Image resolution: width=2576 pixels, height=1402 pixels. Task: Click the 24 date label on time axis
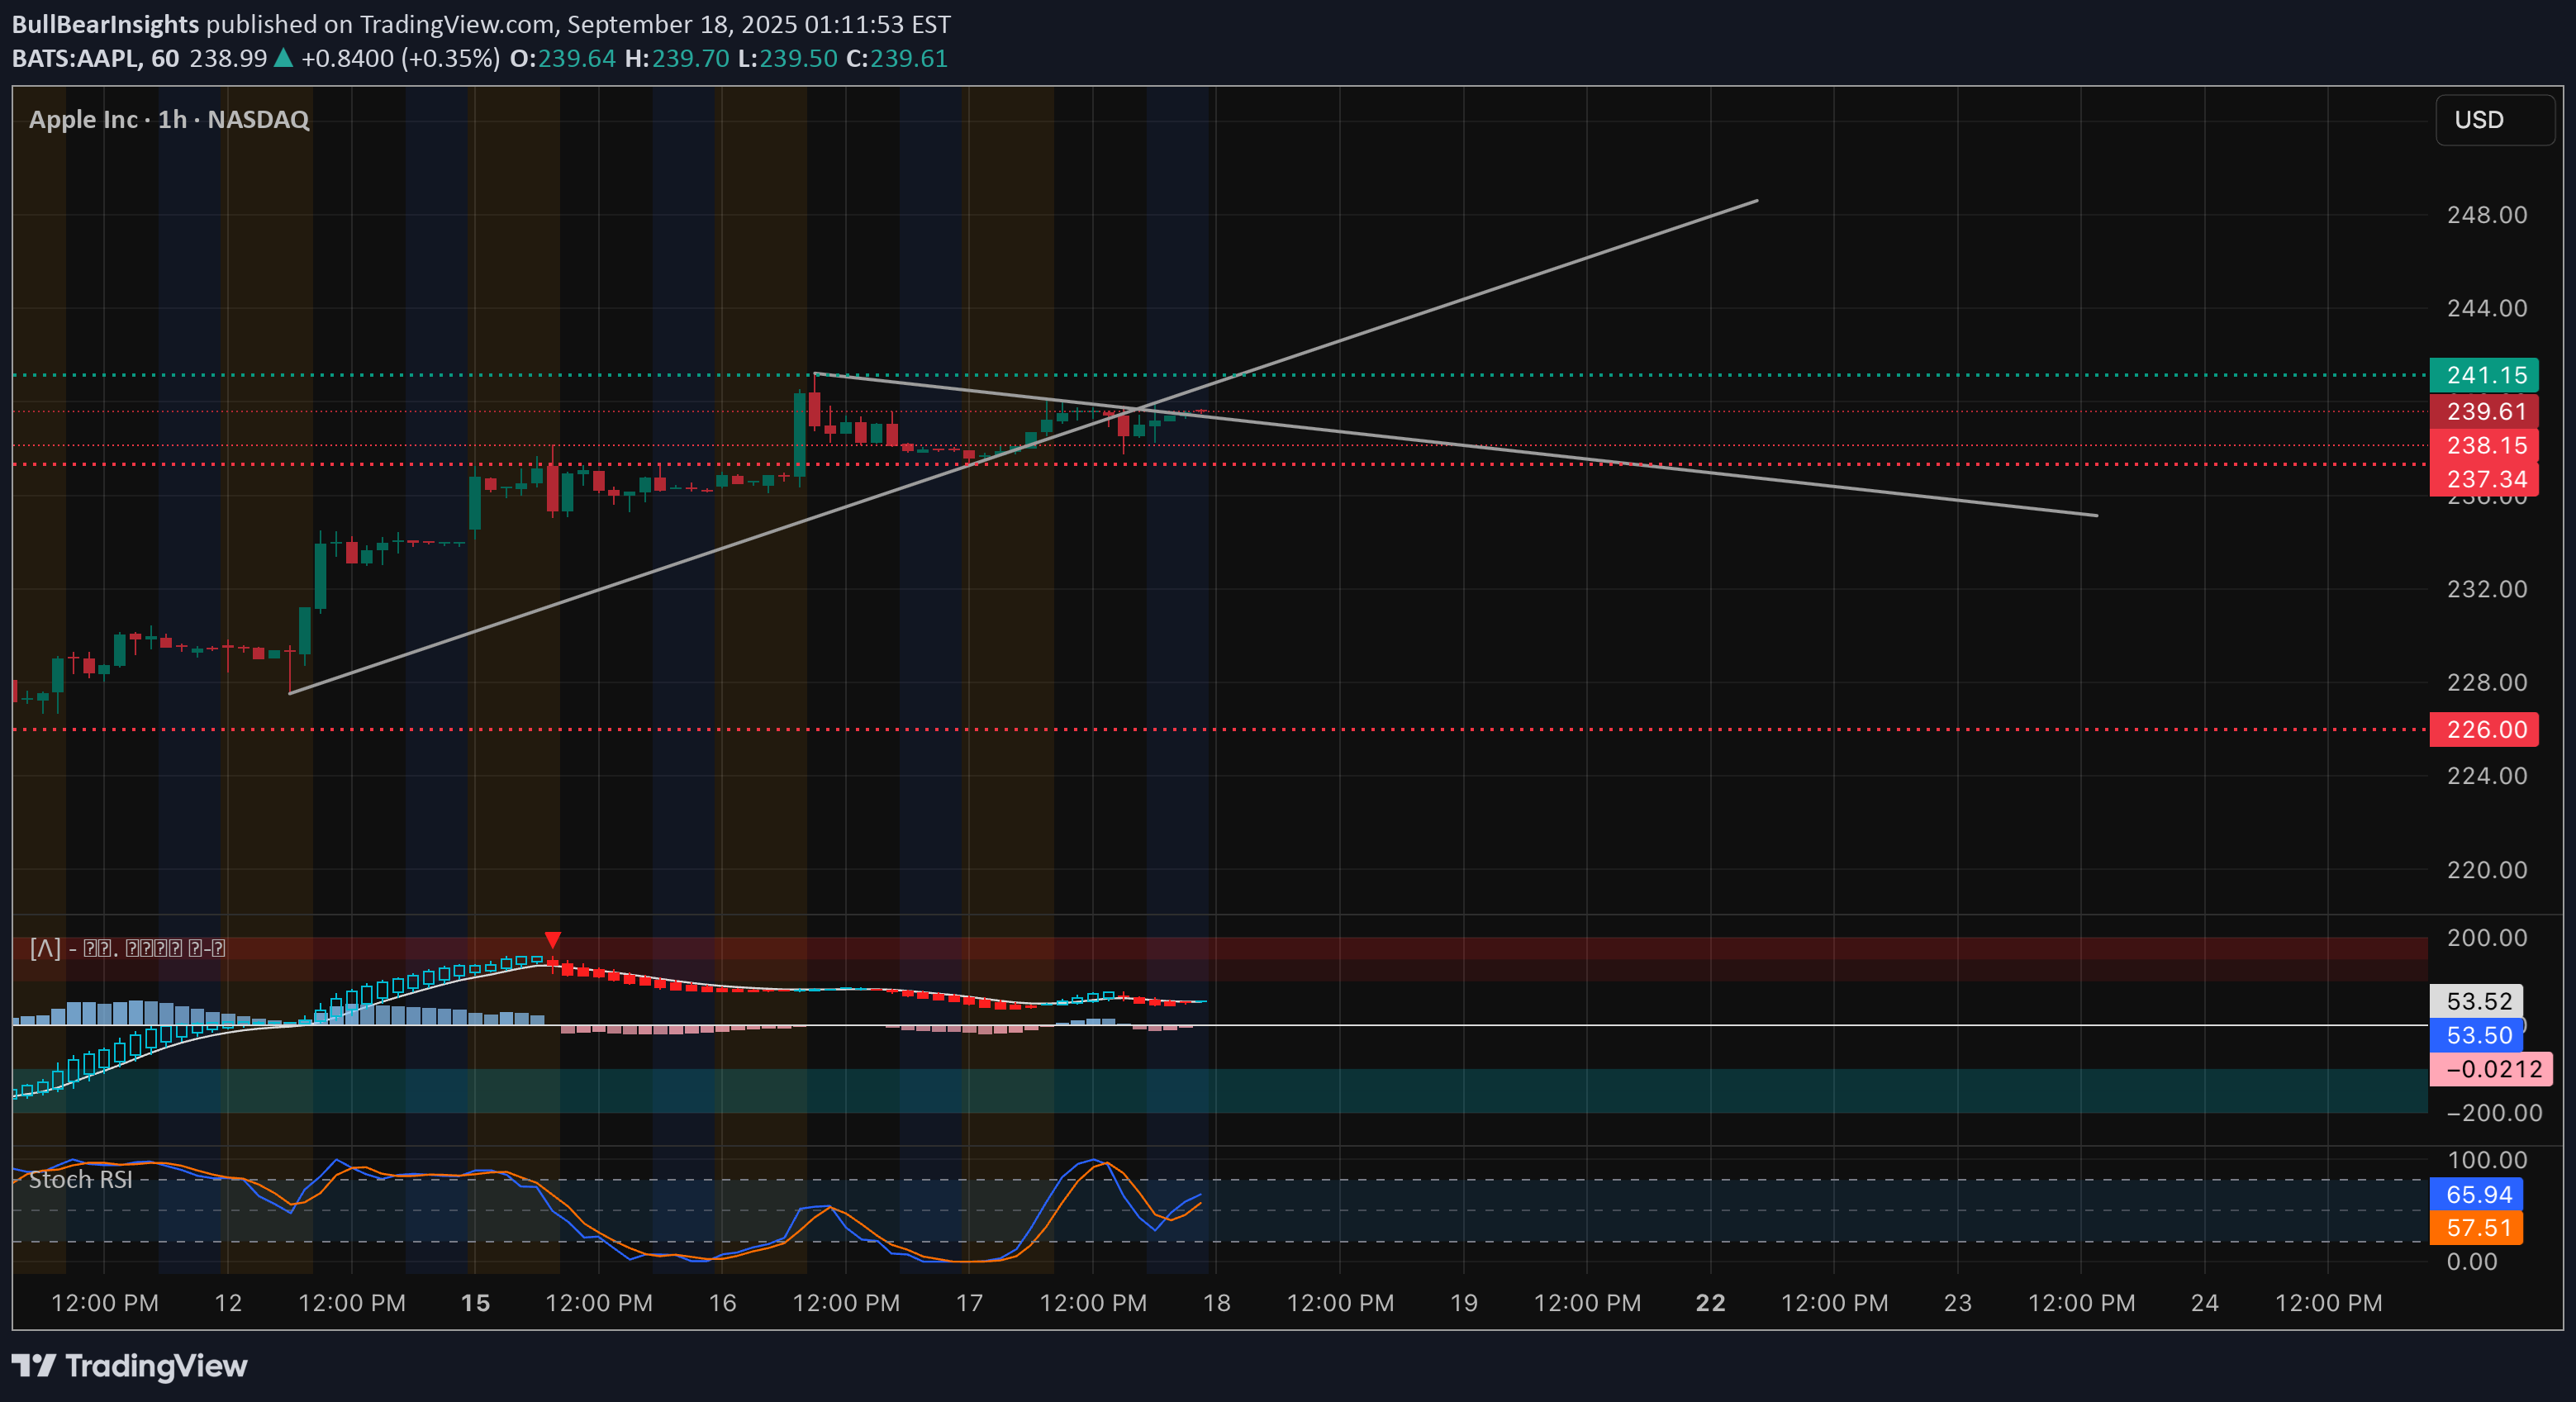click(2204, 1303)
